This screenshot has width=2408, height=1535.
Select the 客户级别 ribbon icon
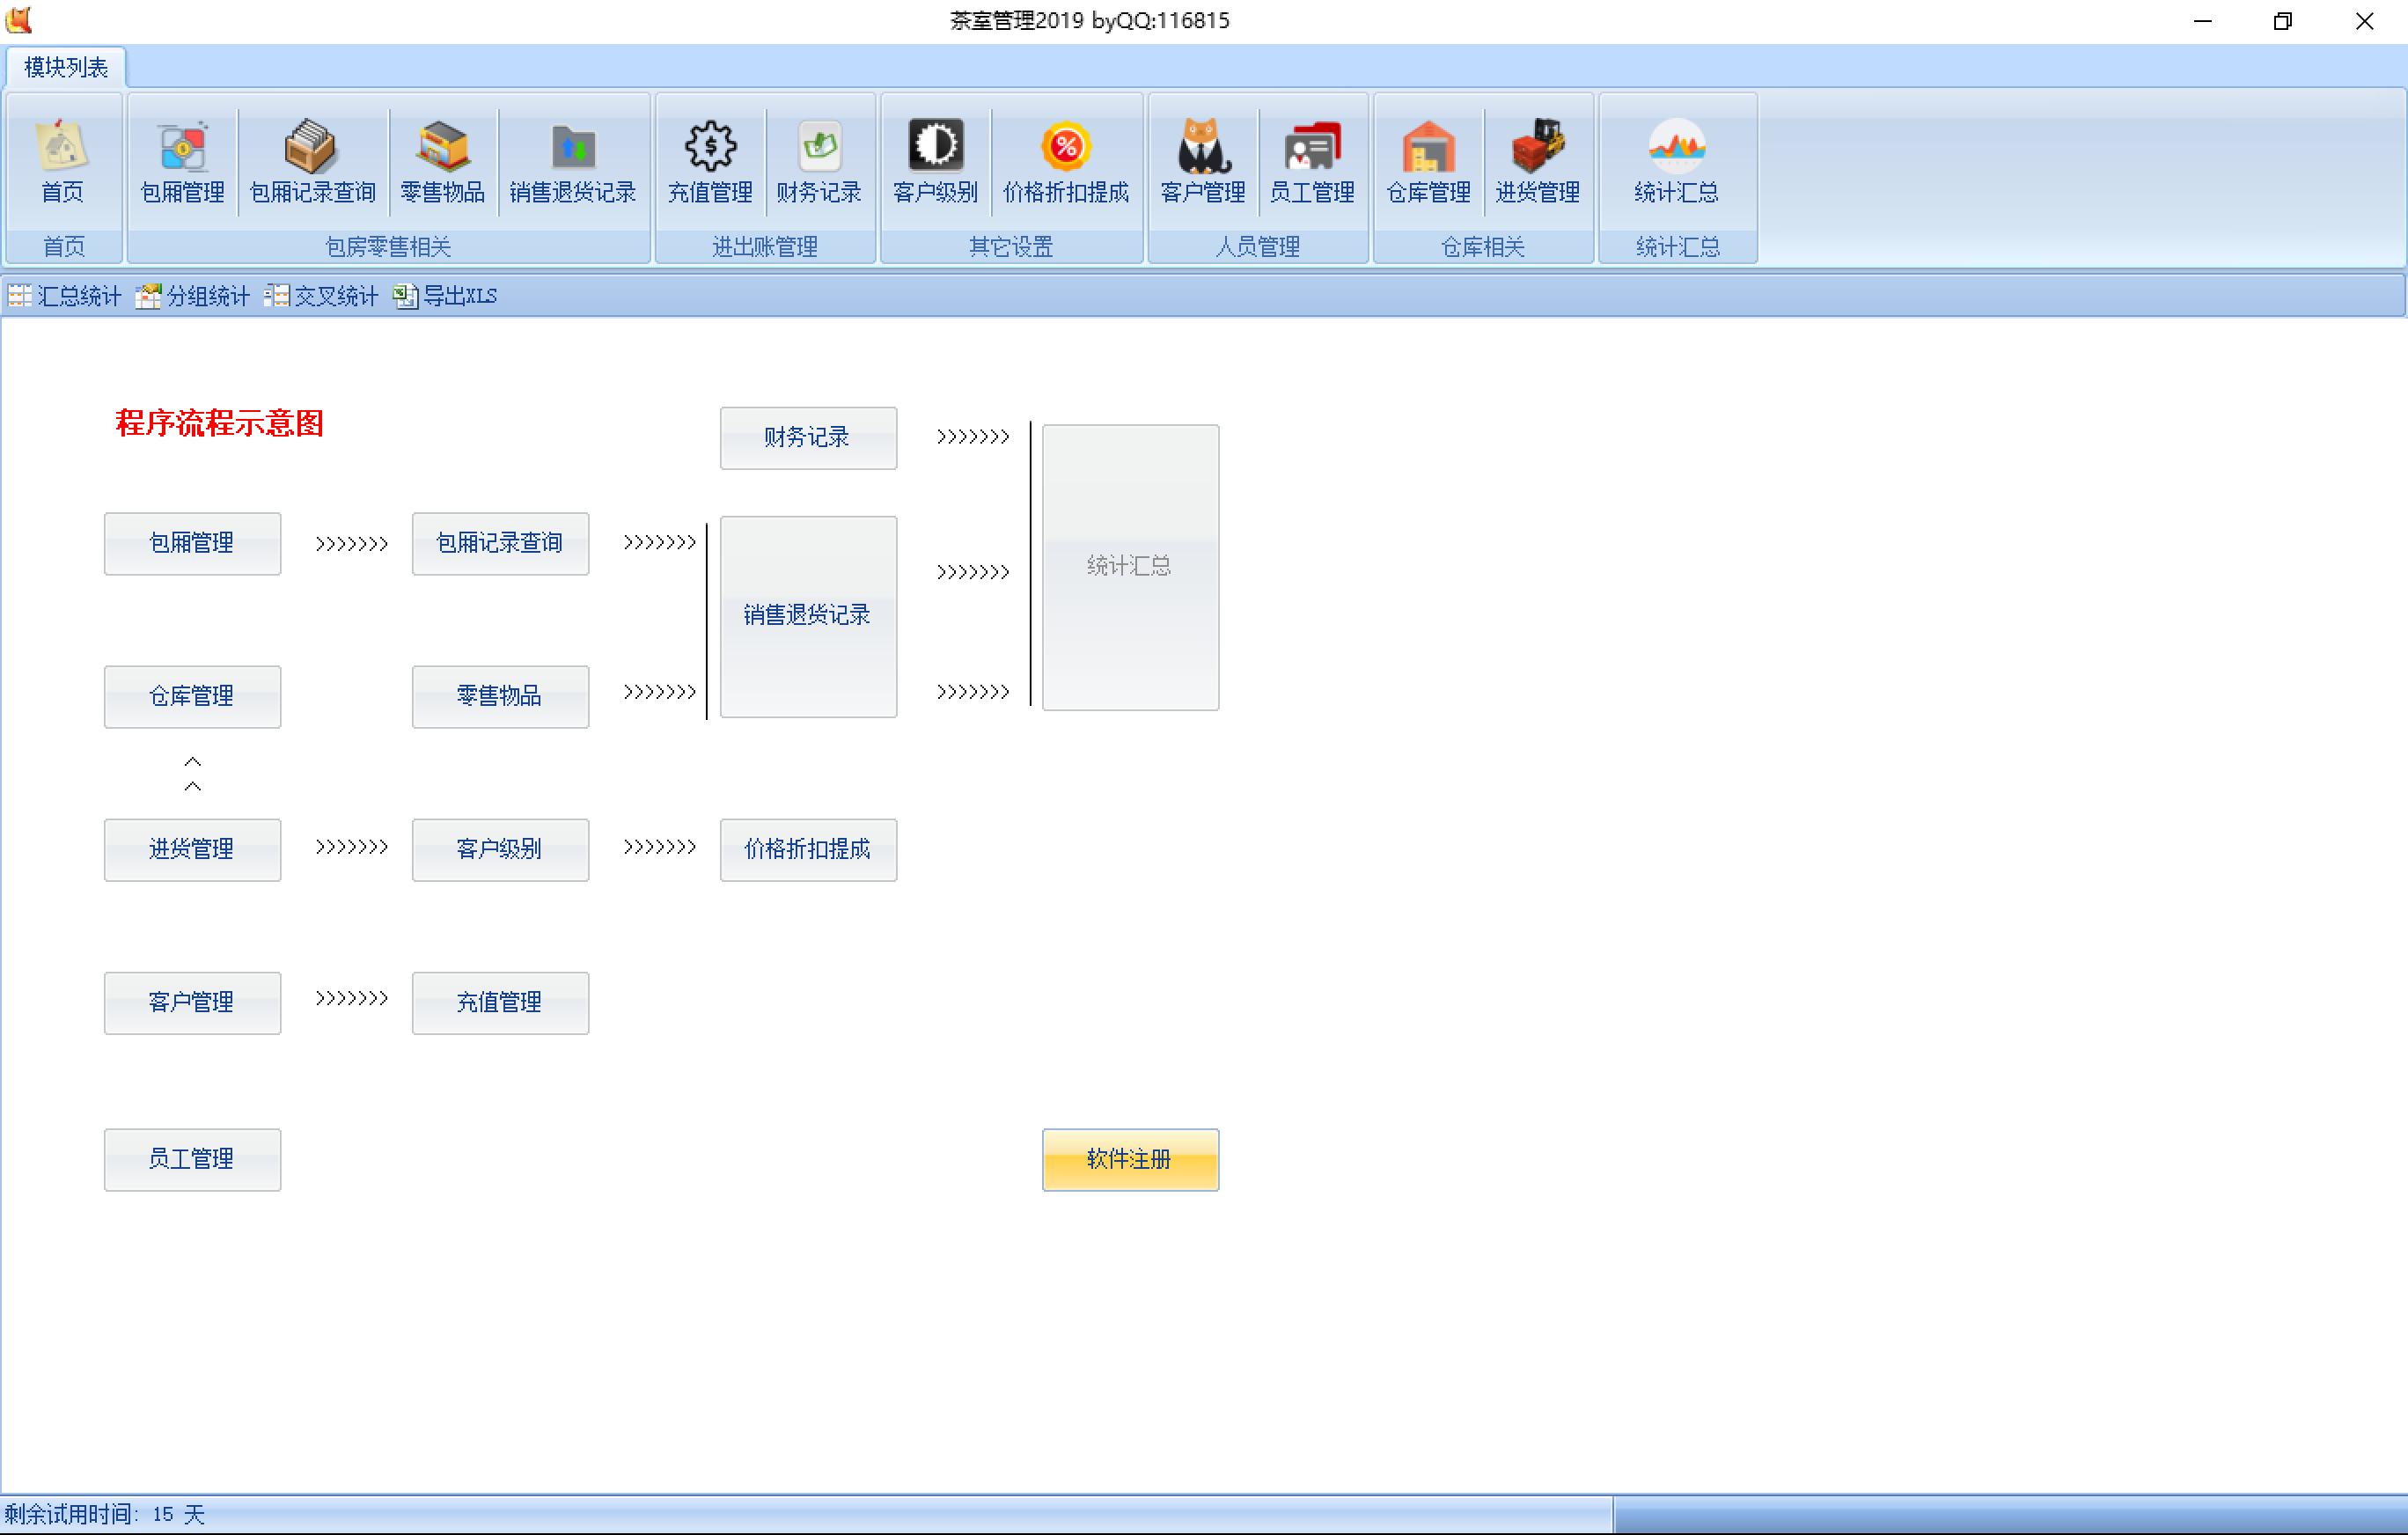coord(935,161)
